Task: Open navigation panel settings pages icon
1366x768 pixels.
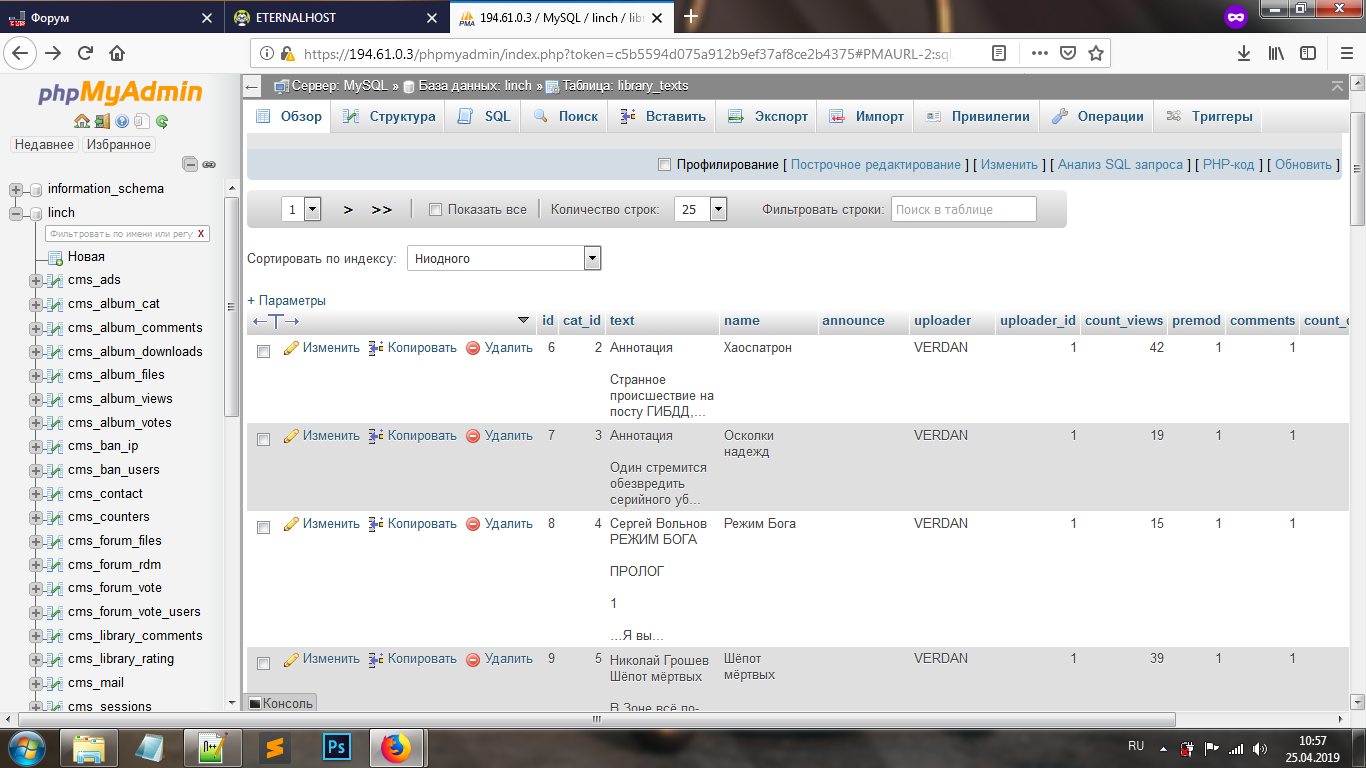Action: [x=141, y=121]
